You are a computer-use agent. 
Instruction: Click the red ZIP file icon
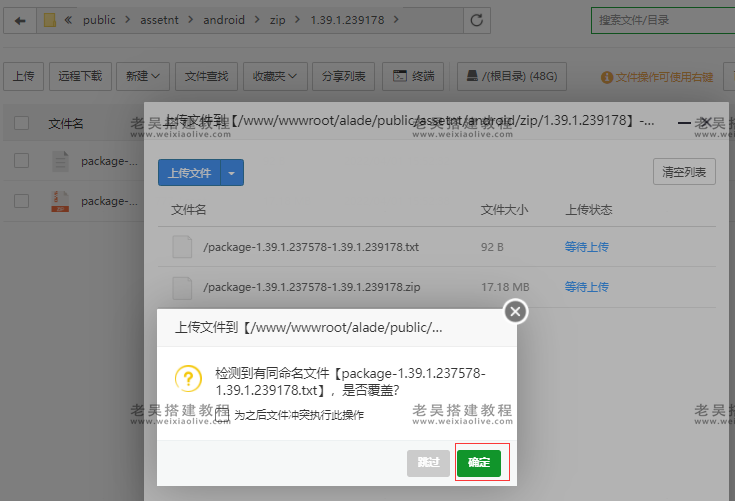[x=60, y=202]
